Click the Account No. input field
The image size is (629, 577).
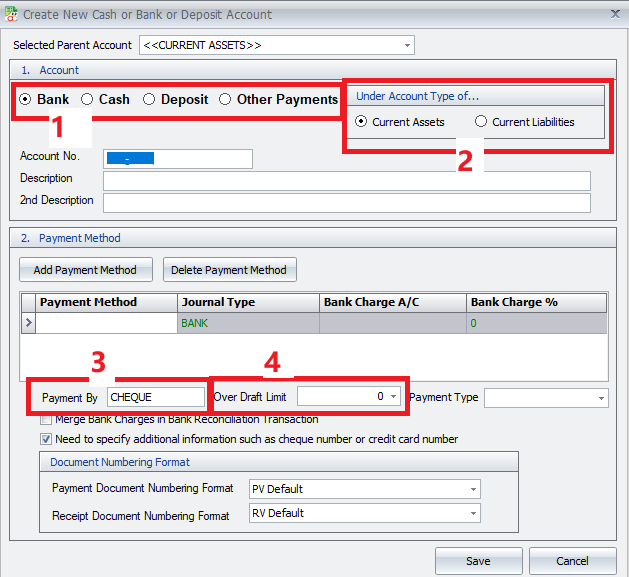coord(178,159)
